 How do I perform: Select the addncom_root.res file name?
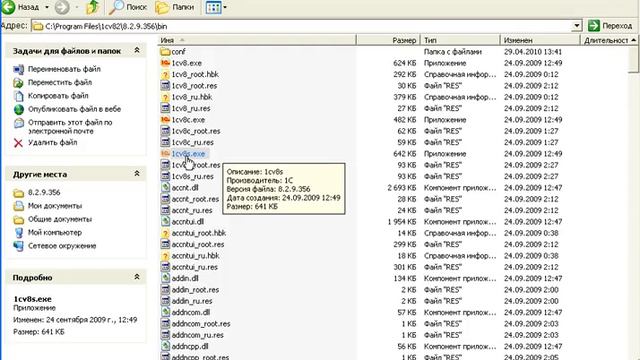[201, 324]
